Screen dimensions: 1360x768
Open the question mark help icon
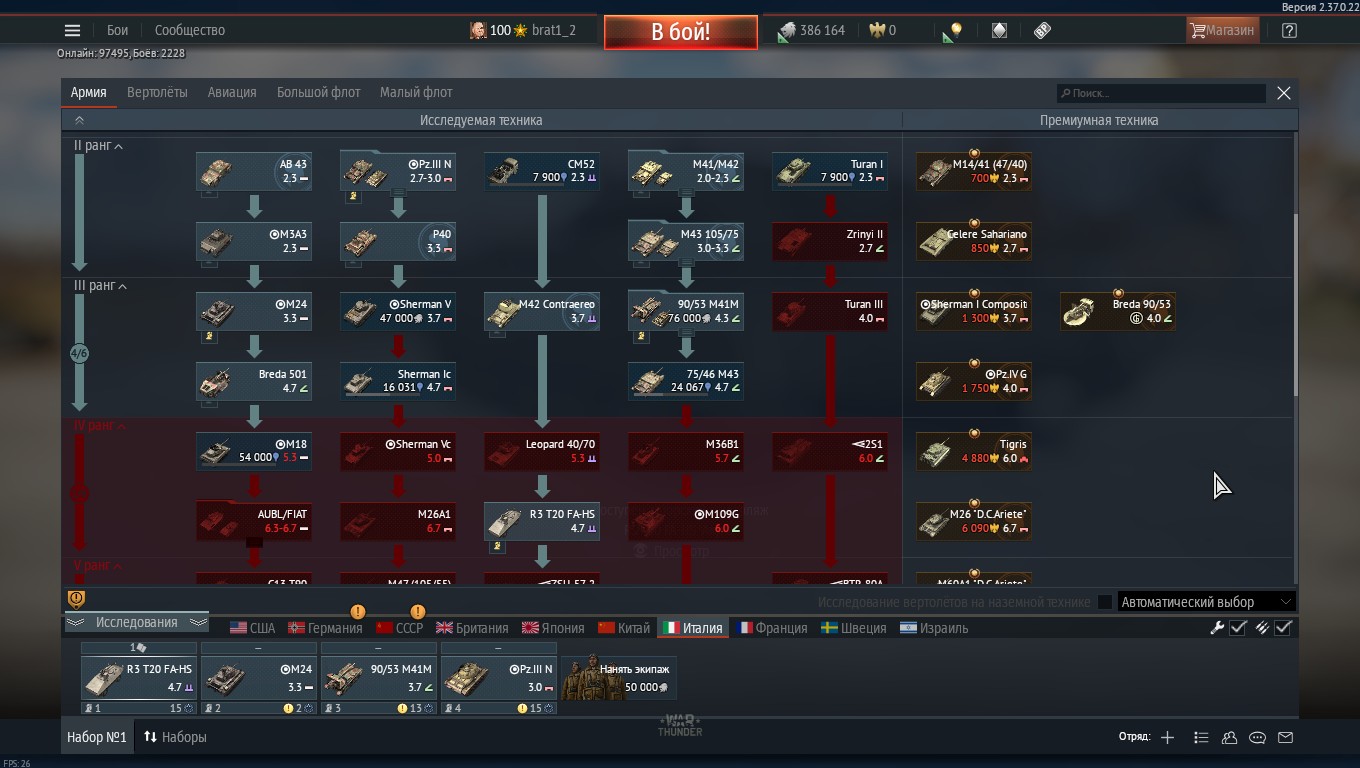[x=1289, y=30]
